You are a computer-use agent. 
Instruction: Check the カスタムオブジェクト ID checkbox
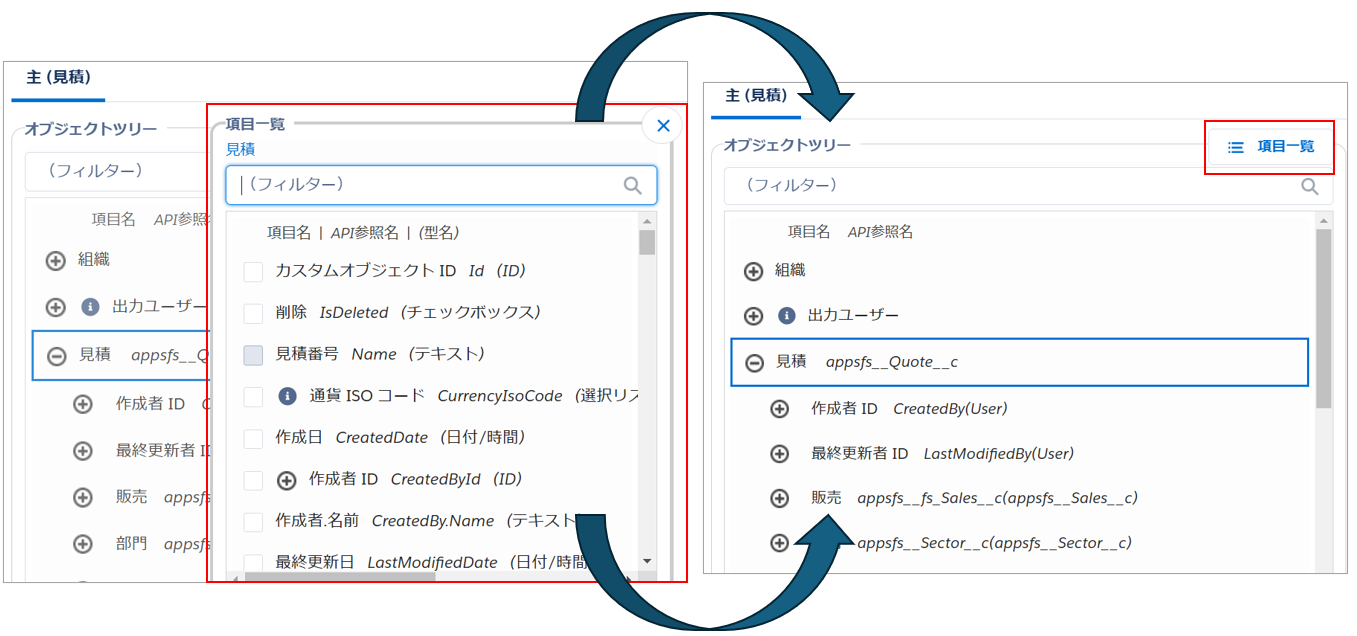253,271
